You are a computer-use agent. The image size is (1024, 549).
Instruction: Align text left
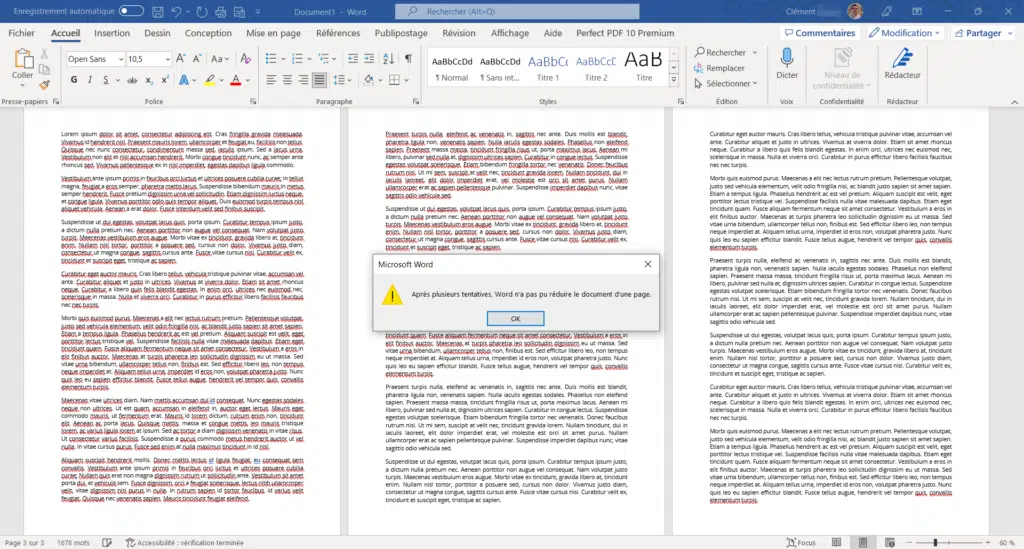[270, 80]
